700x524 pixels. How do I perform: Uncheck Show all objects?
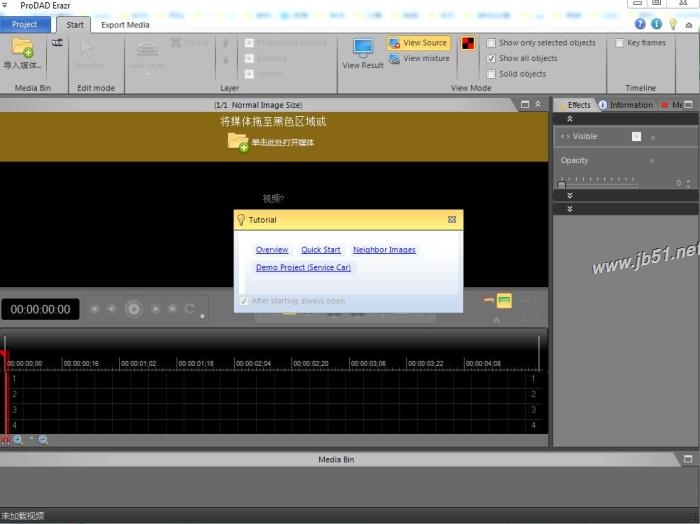491,58
